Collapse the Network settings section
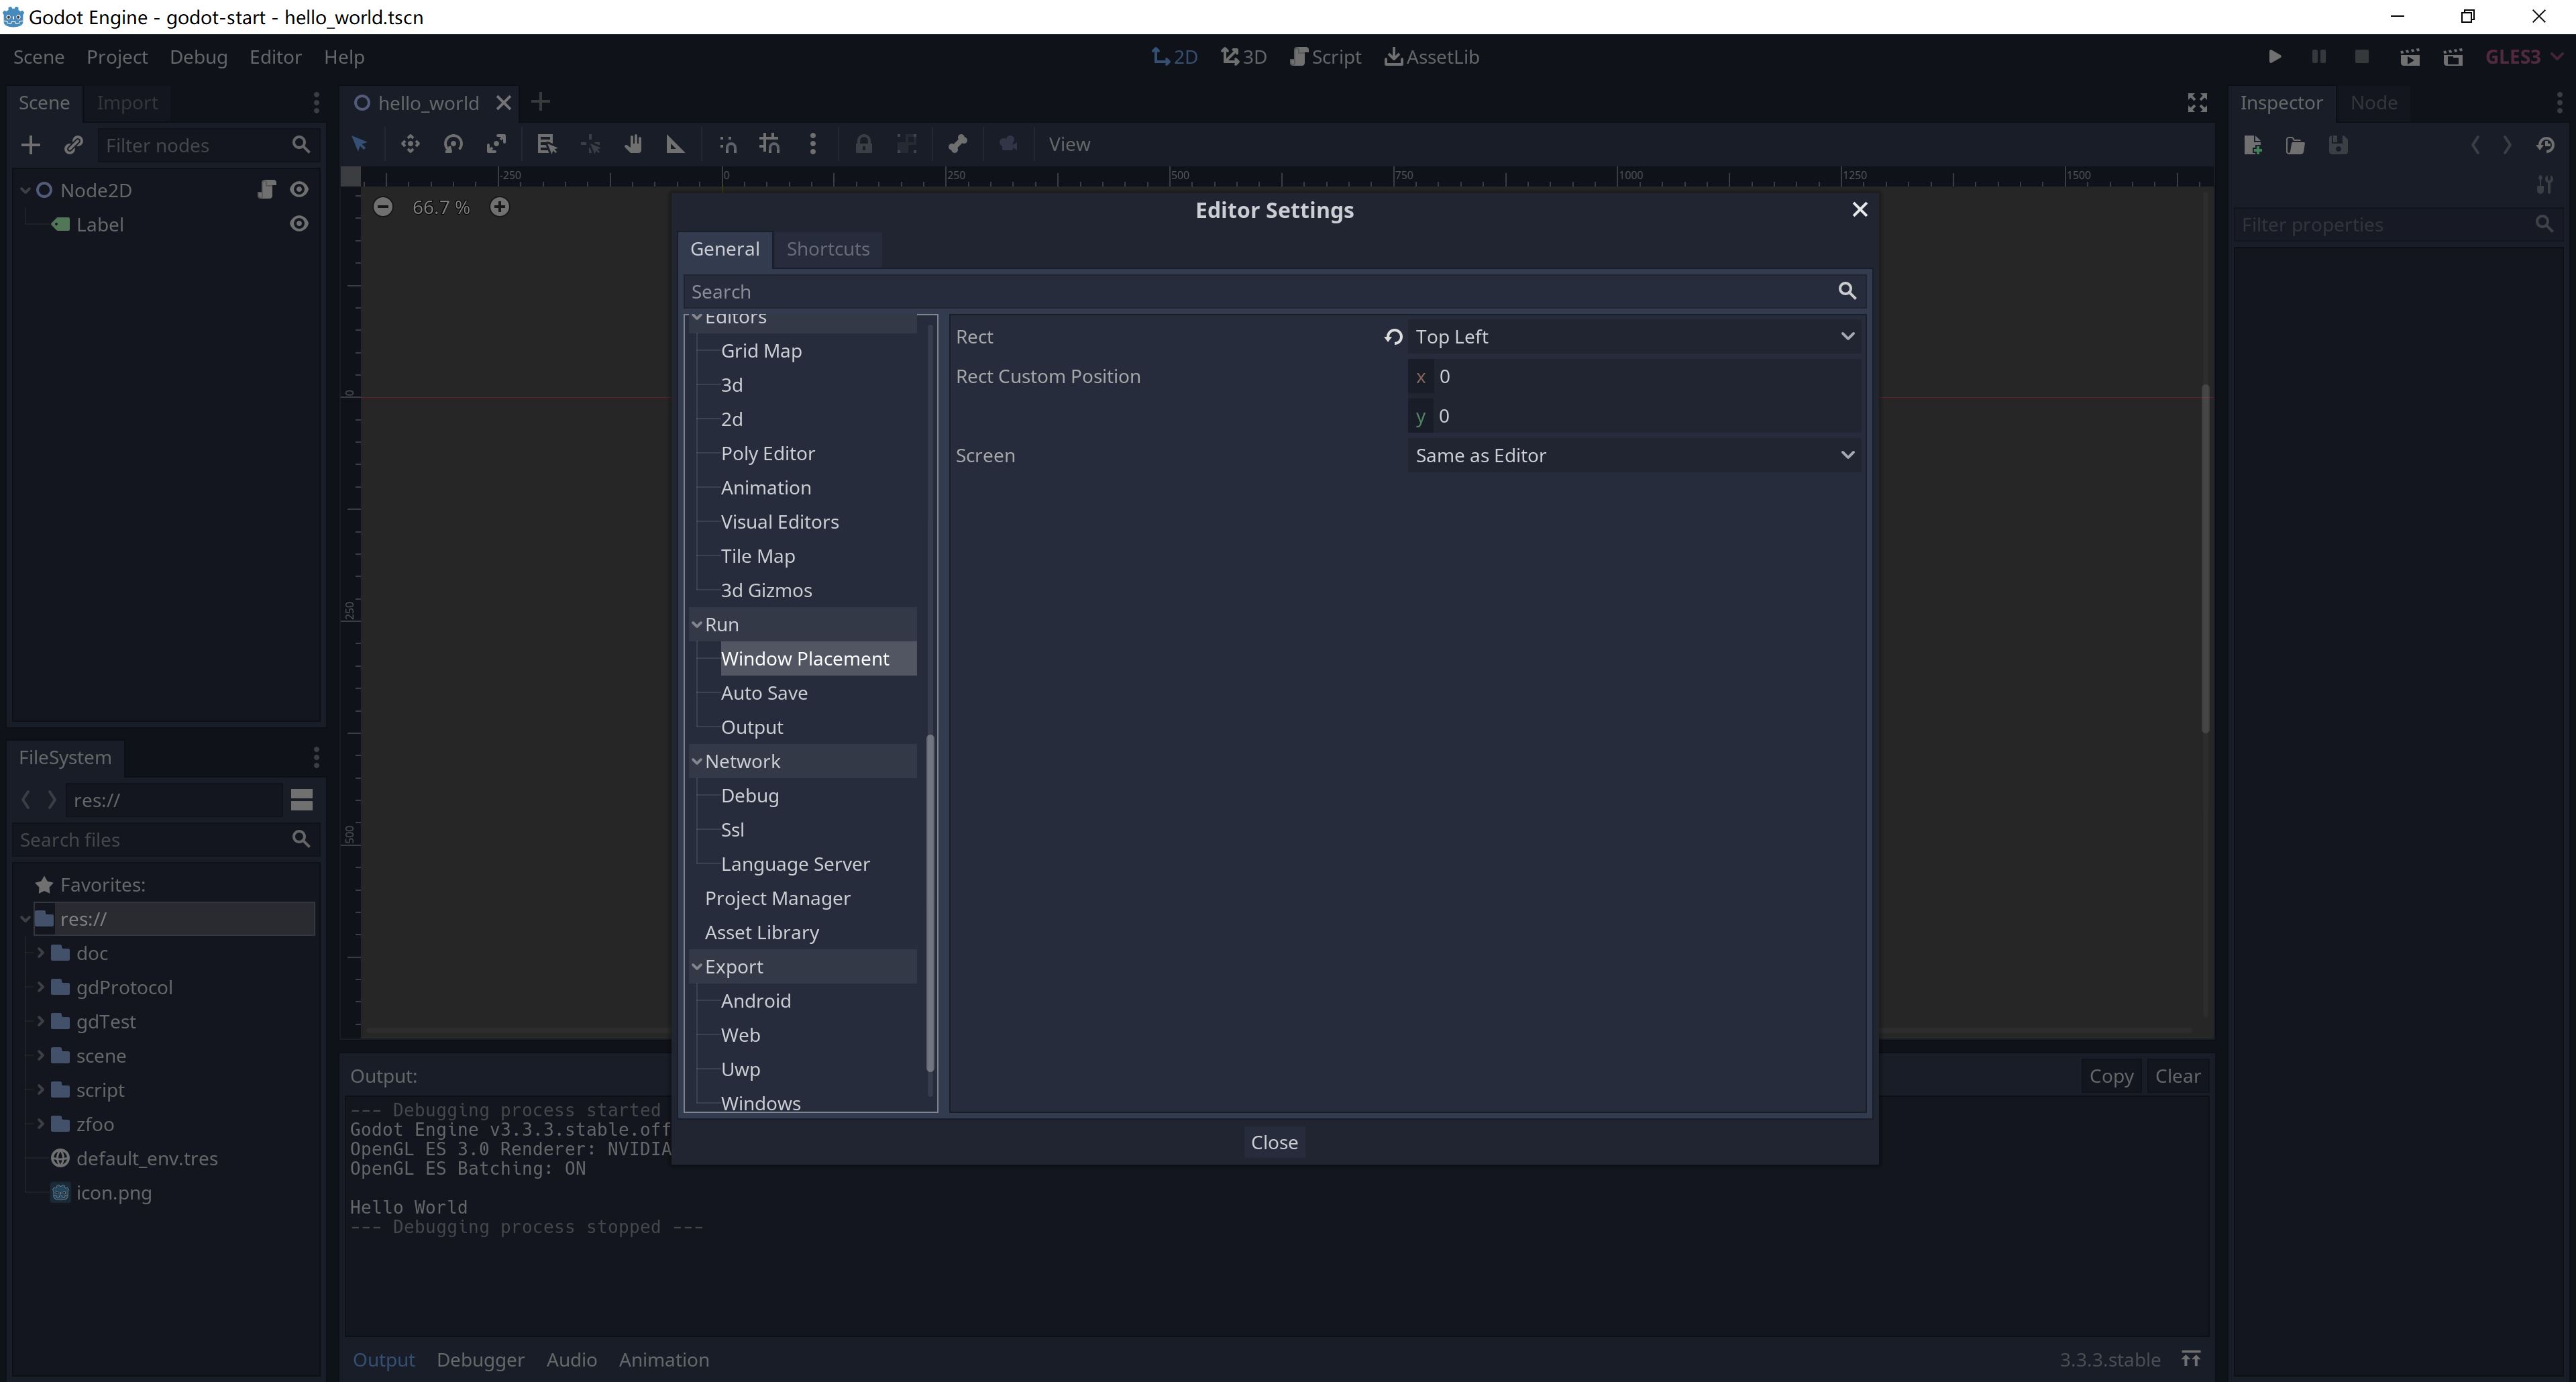This screenshot has width=2576, height=1382. (697, 761)
